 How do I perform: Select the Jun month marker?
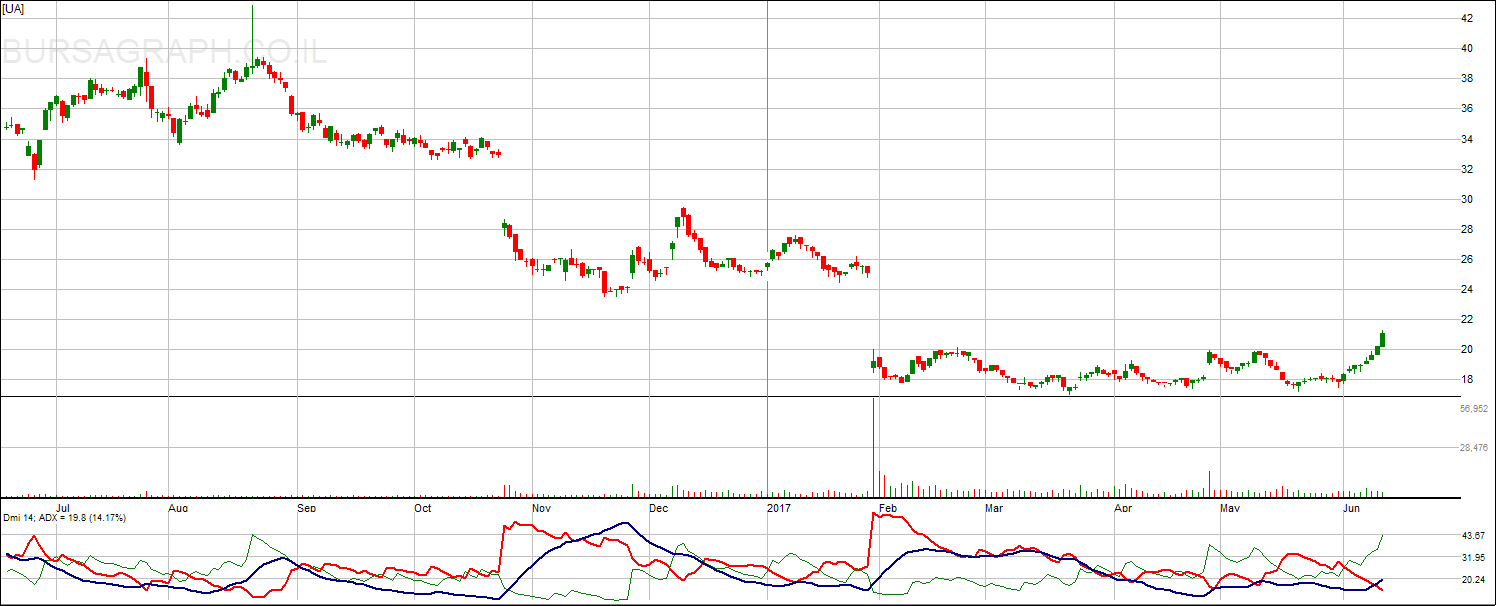(1351, 508)
